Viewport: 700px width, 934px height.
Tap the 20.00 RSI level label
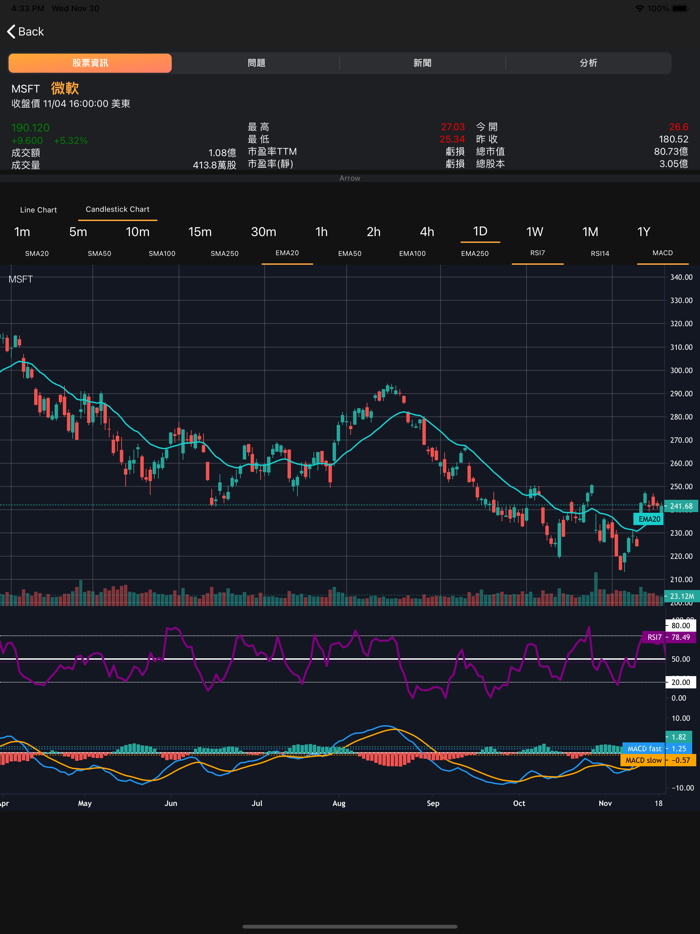(680, 682)
